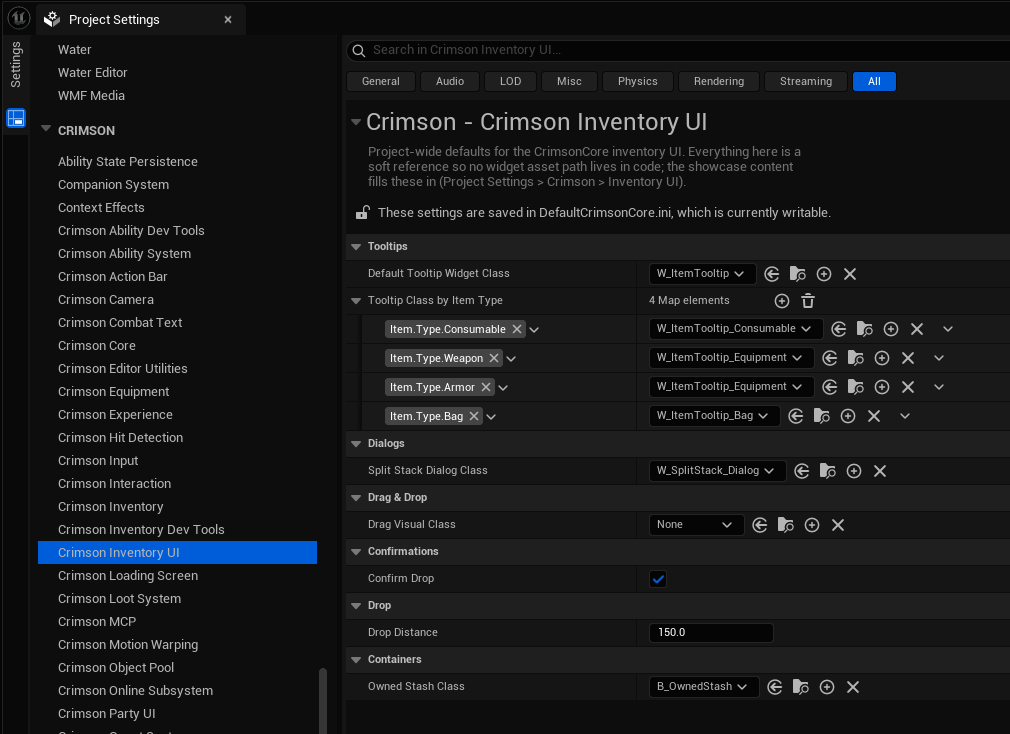The width and height of the screenshot is (1010, 734).
Task: Use selected asset for Default Tooltip Widget Class
Action: (x=771, y=274)
